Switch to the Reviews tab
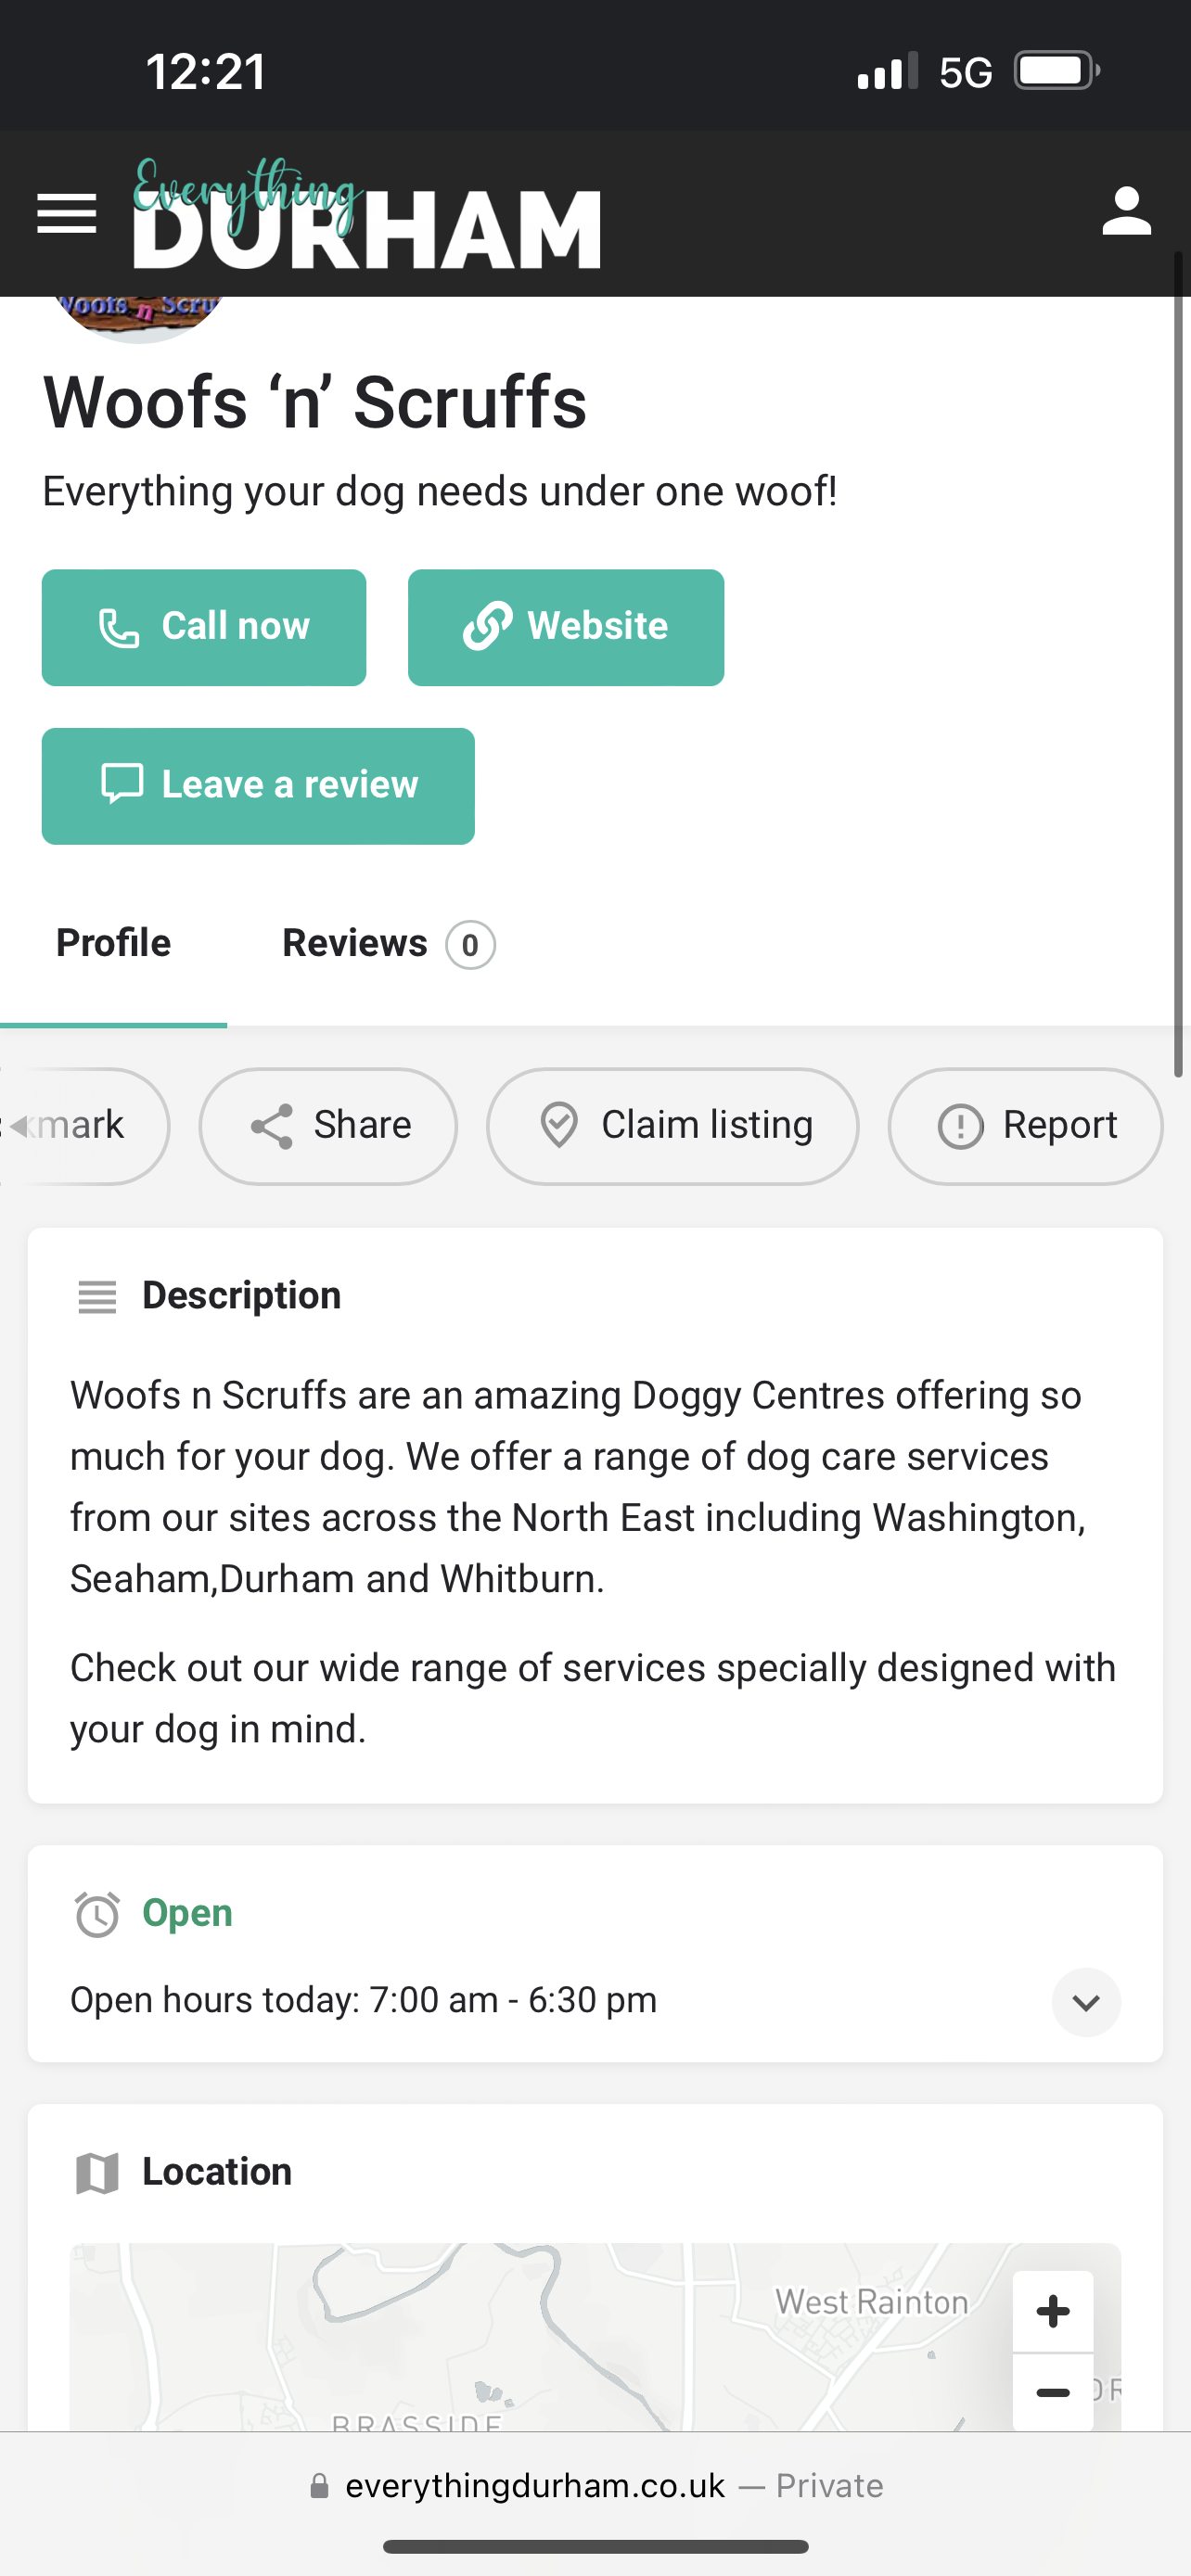This screenshot has height=2576, width=1191. [x=387, y=944]
